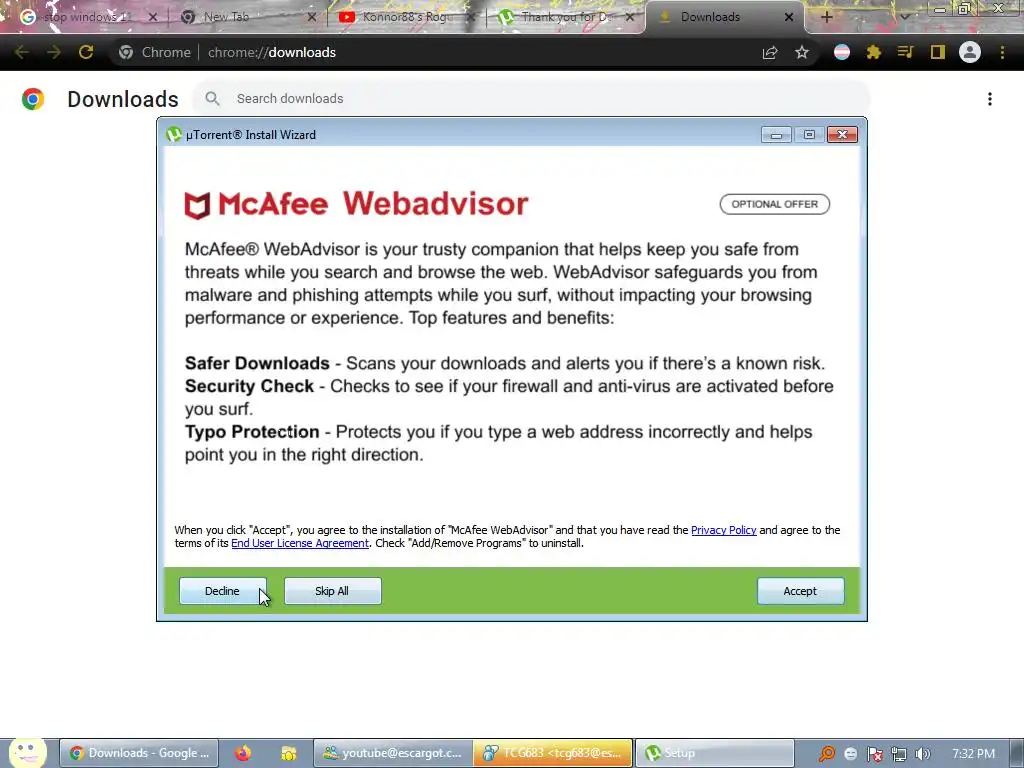Switch to the 'Thank you for D' tab
This screenshot has height=768, width=1024.
click(x=564, y=17)
